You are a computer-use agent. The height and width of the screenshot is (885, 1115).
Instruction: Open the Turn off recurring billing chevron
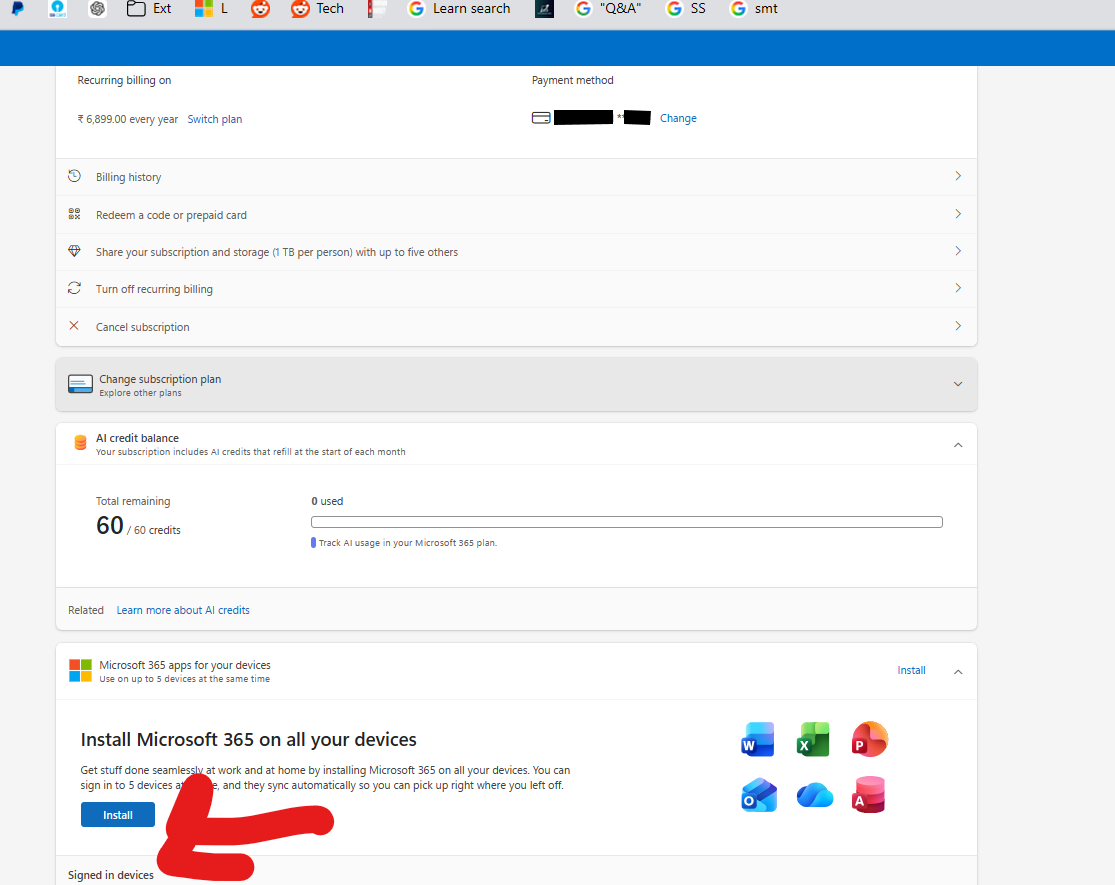[x=958, y=288]
